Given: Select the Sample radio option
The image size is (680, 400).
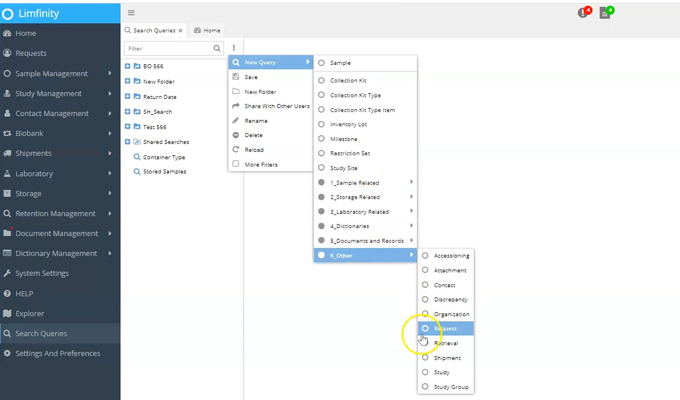Looking at the screenshot, I should point(321,63).
